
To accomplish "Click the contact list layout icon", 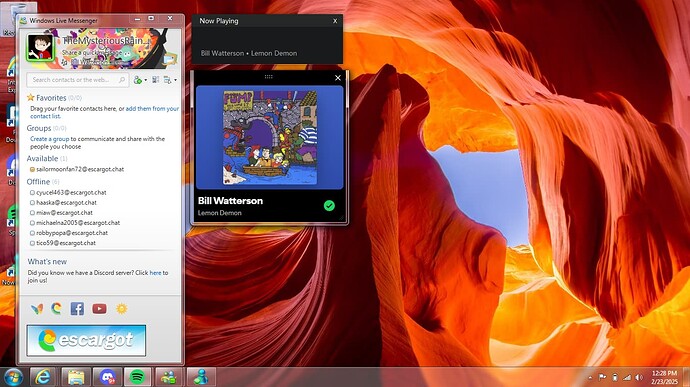I will coord(155,80).
